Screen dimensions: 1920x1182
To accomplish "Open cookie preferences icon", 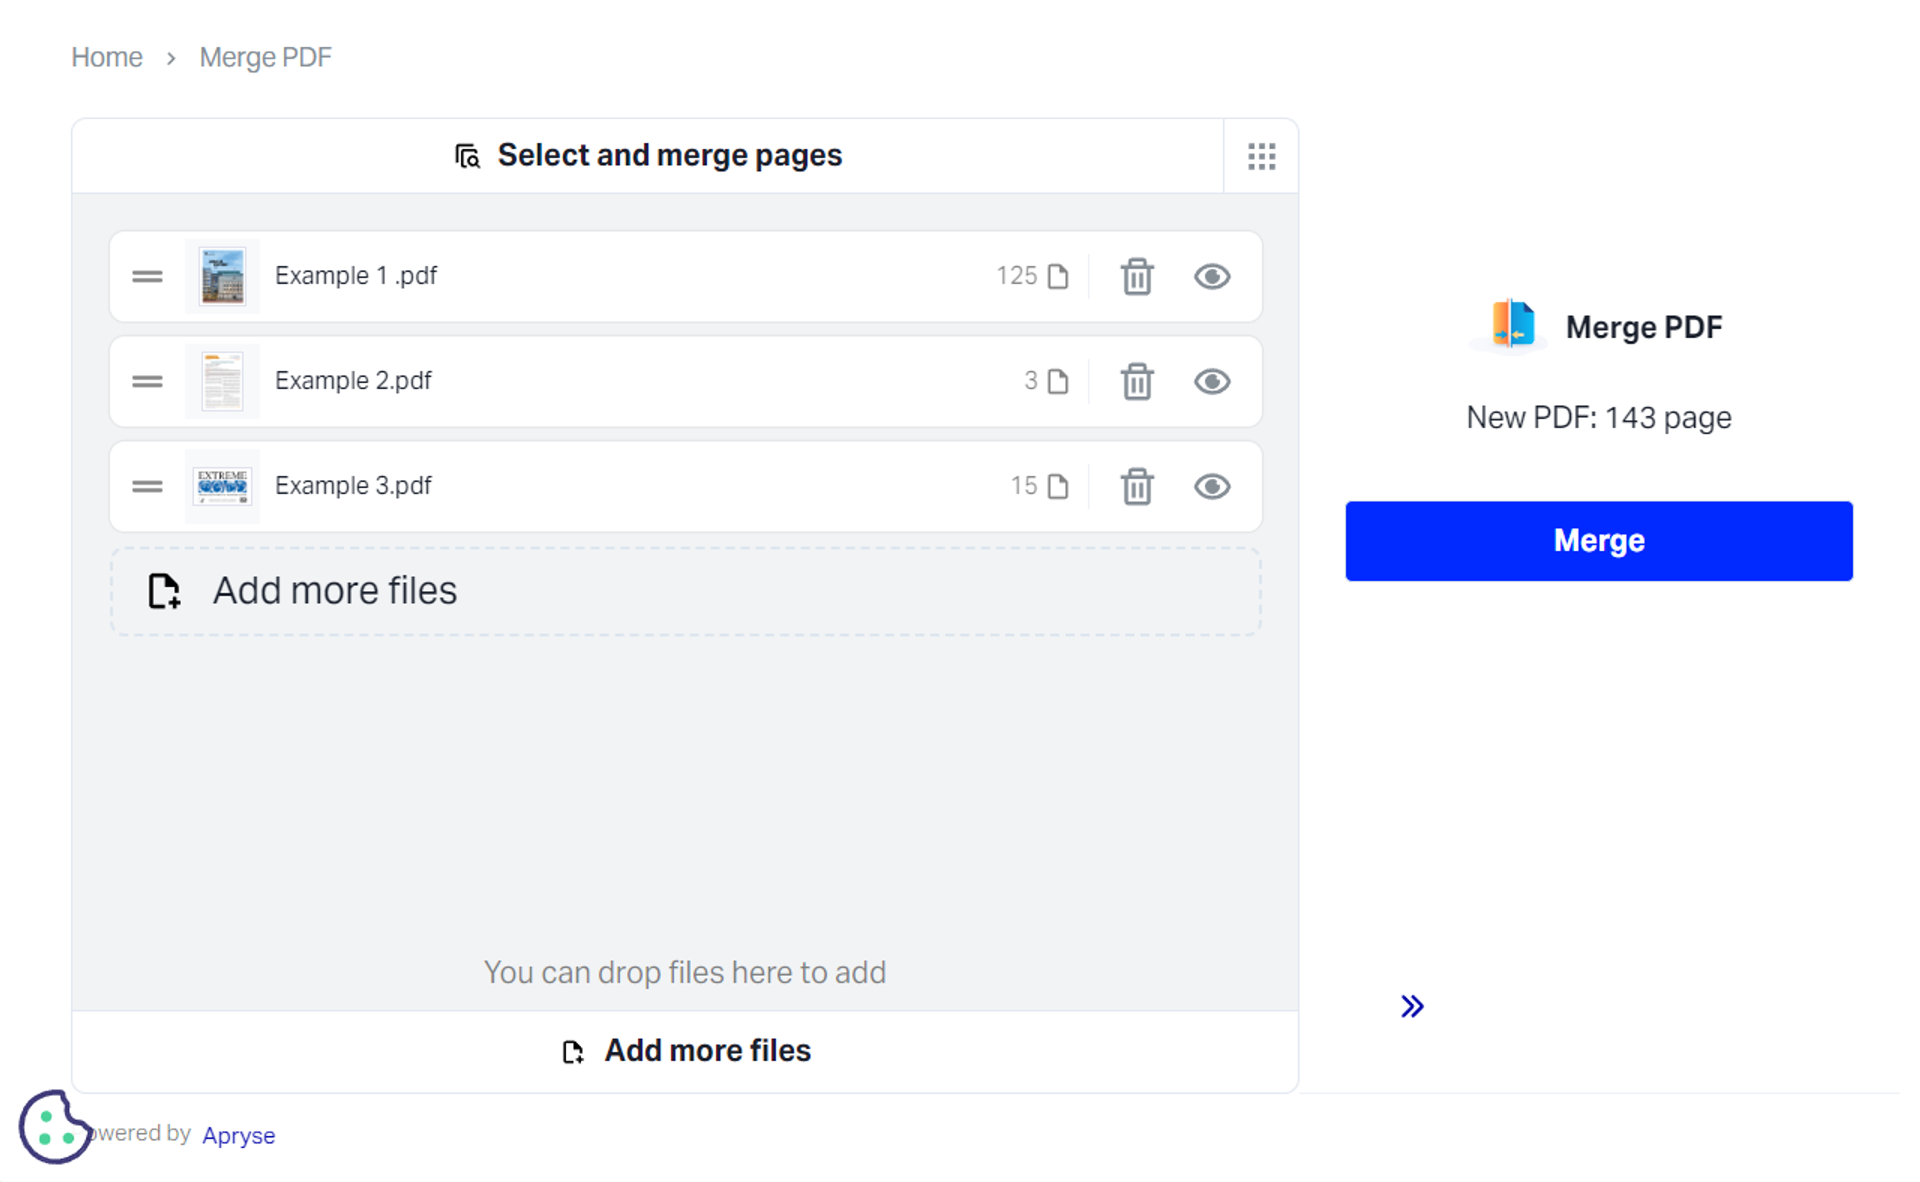I will [53, 1127].
